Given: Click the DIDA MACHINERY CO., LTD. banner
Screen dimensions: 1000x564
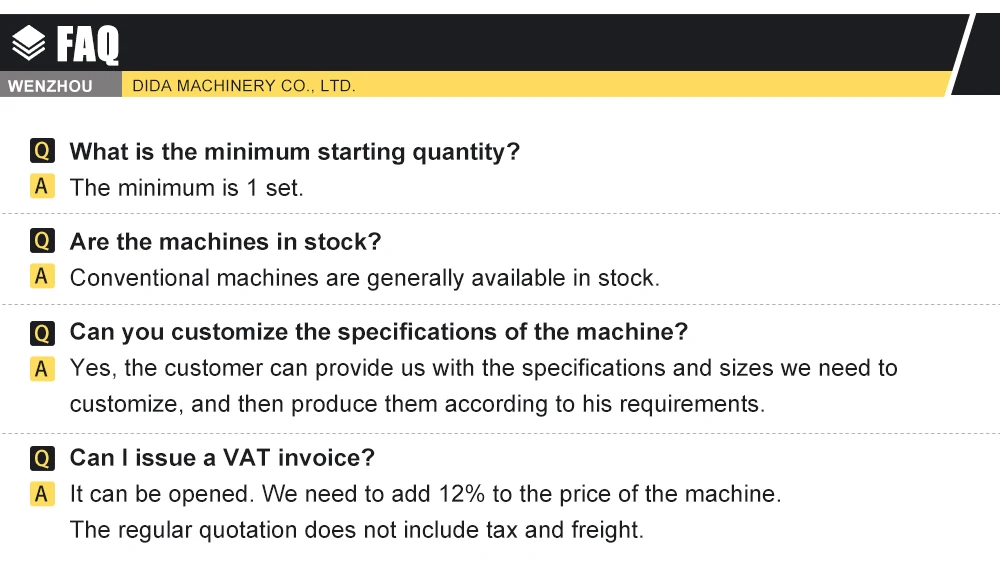Looking at the screenshot, I should [244, 86].
